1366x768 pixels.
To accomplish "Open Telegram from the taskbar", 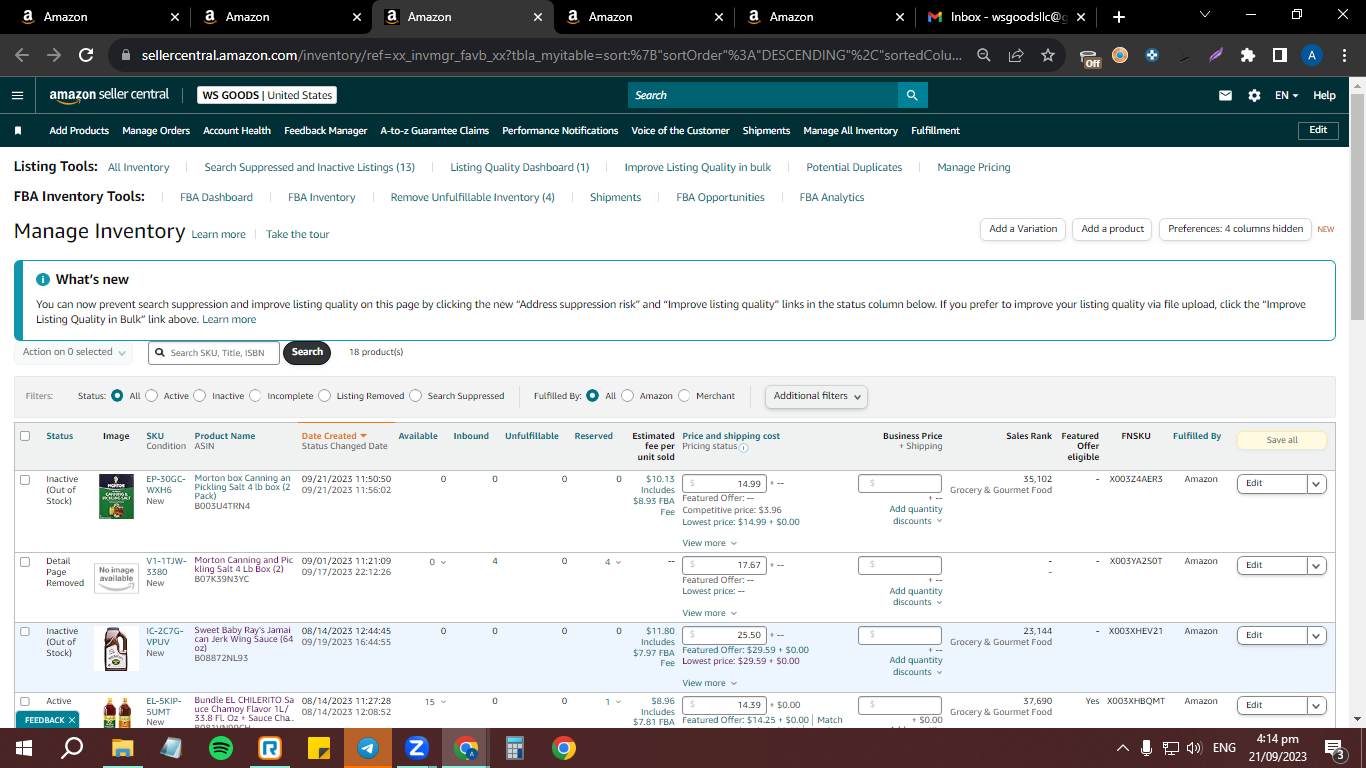I will tap(368, 748).
